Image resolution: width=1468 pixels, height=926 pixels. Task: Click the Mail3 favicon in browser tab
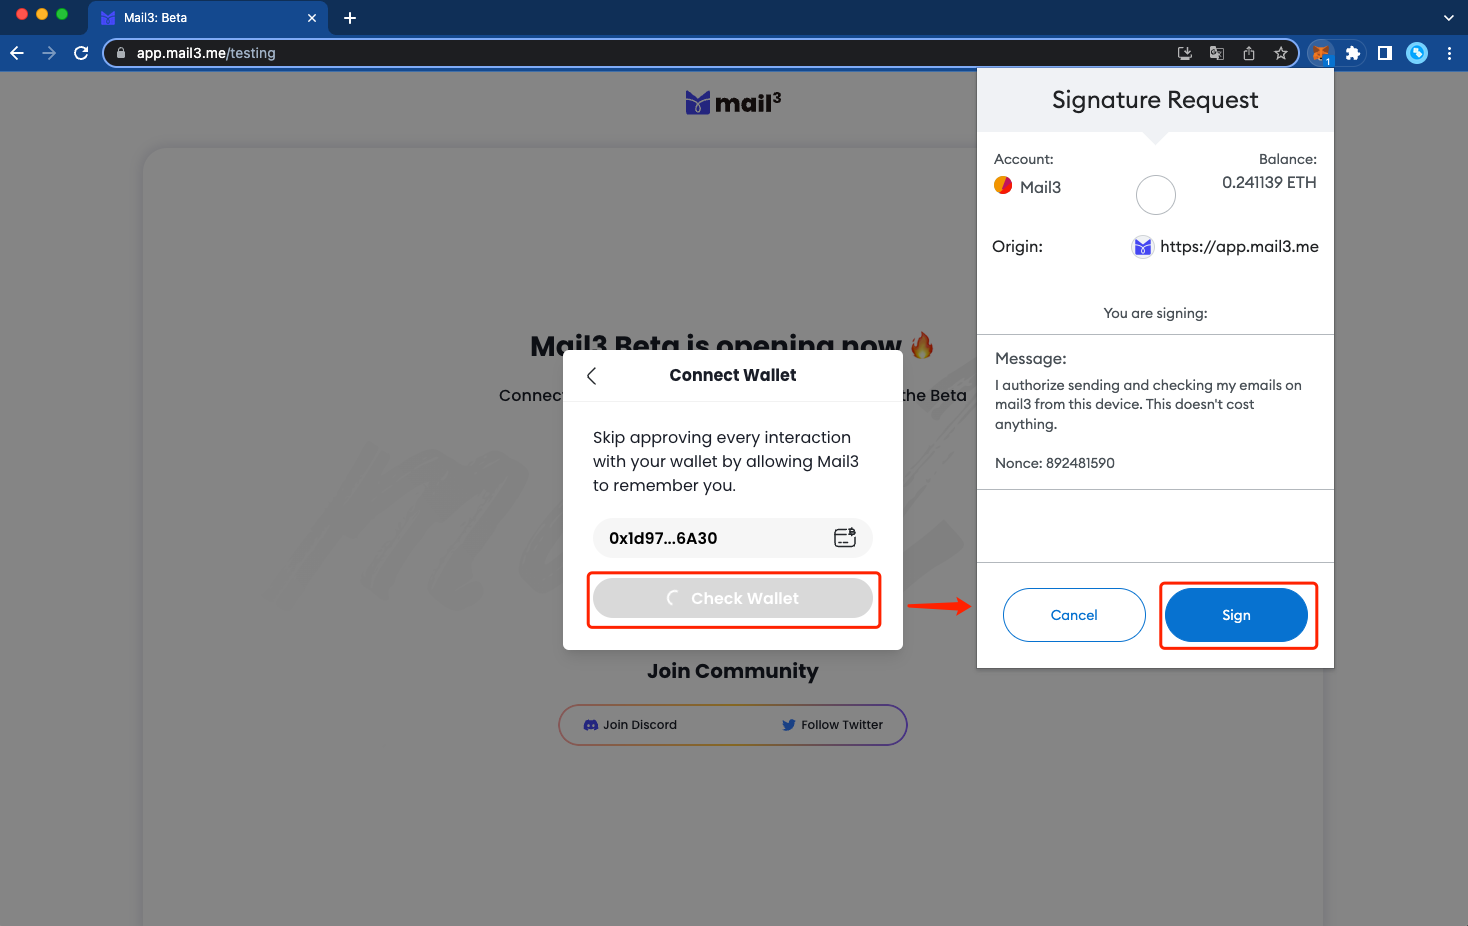(x=108, y=18)
